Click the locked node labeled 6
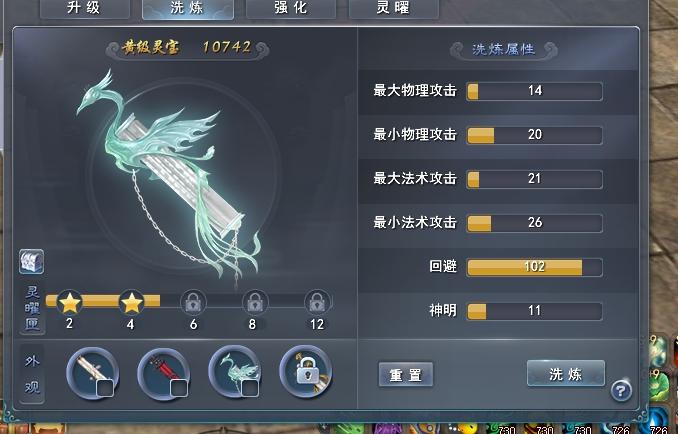678x434 pixels. 193,302
